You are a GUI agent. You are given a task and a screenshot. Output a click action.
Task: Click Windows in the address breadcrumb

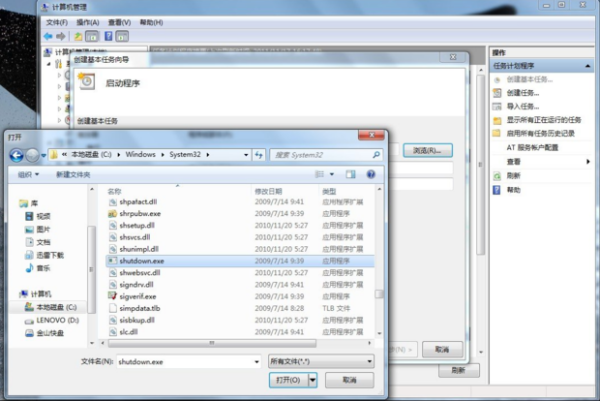click(140, 155)
